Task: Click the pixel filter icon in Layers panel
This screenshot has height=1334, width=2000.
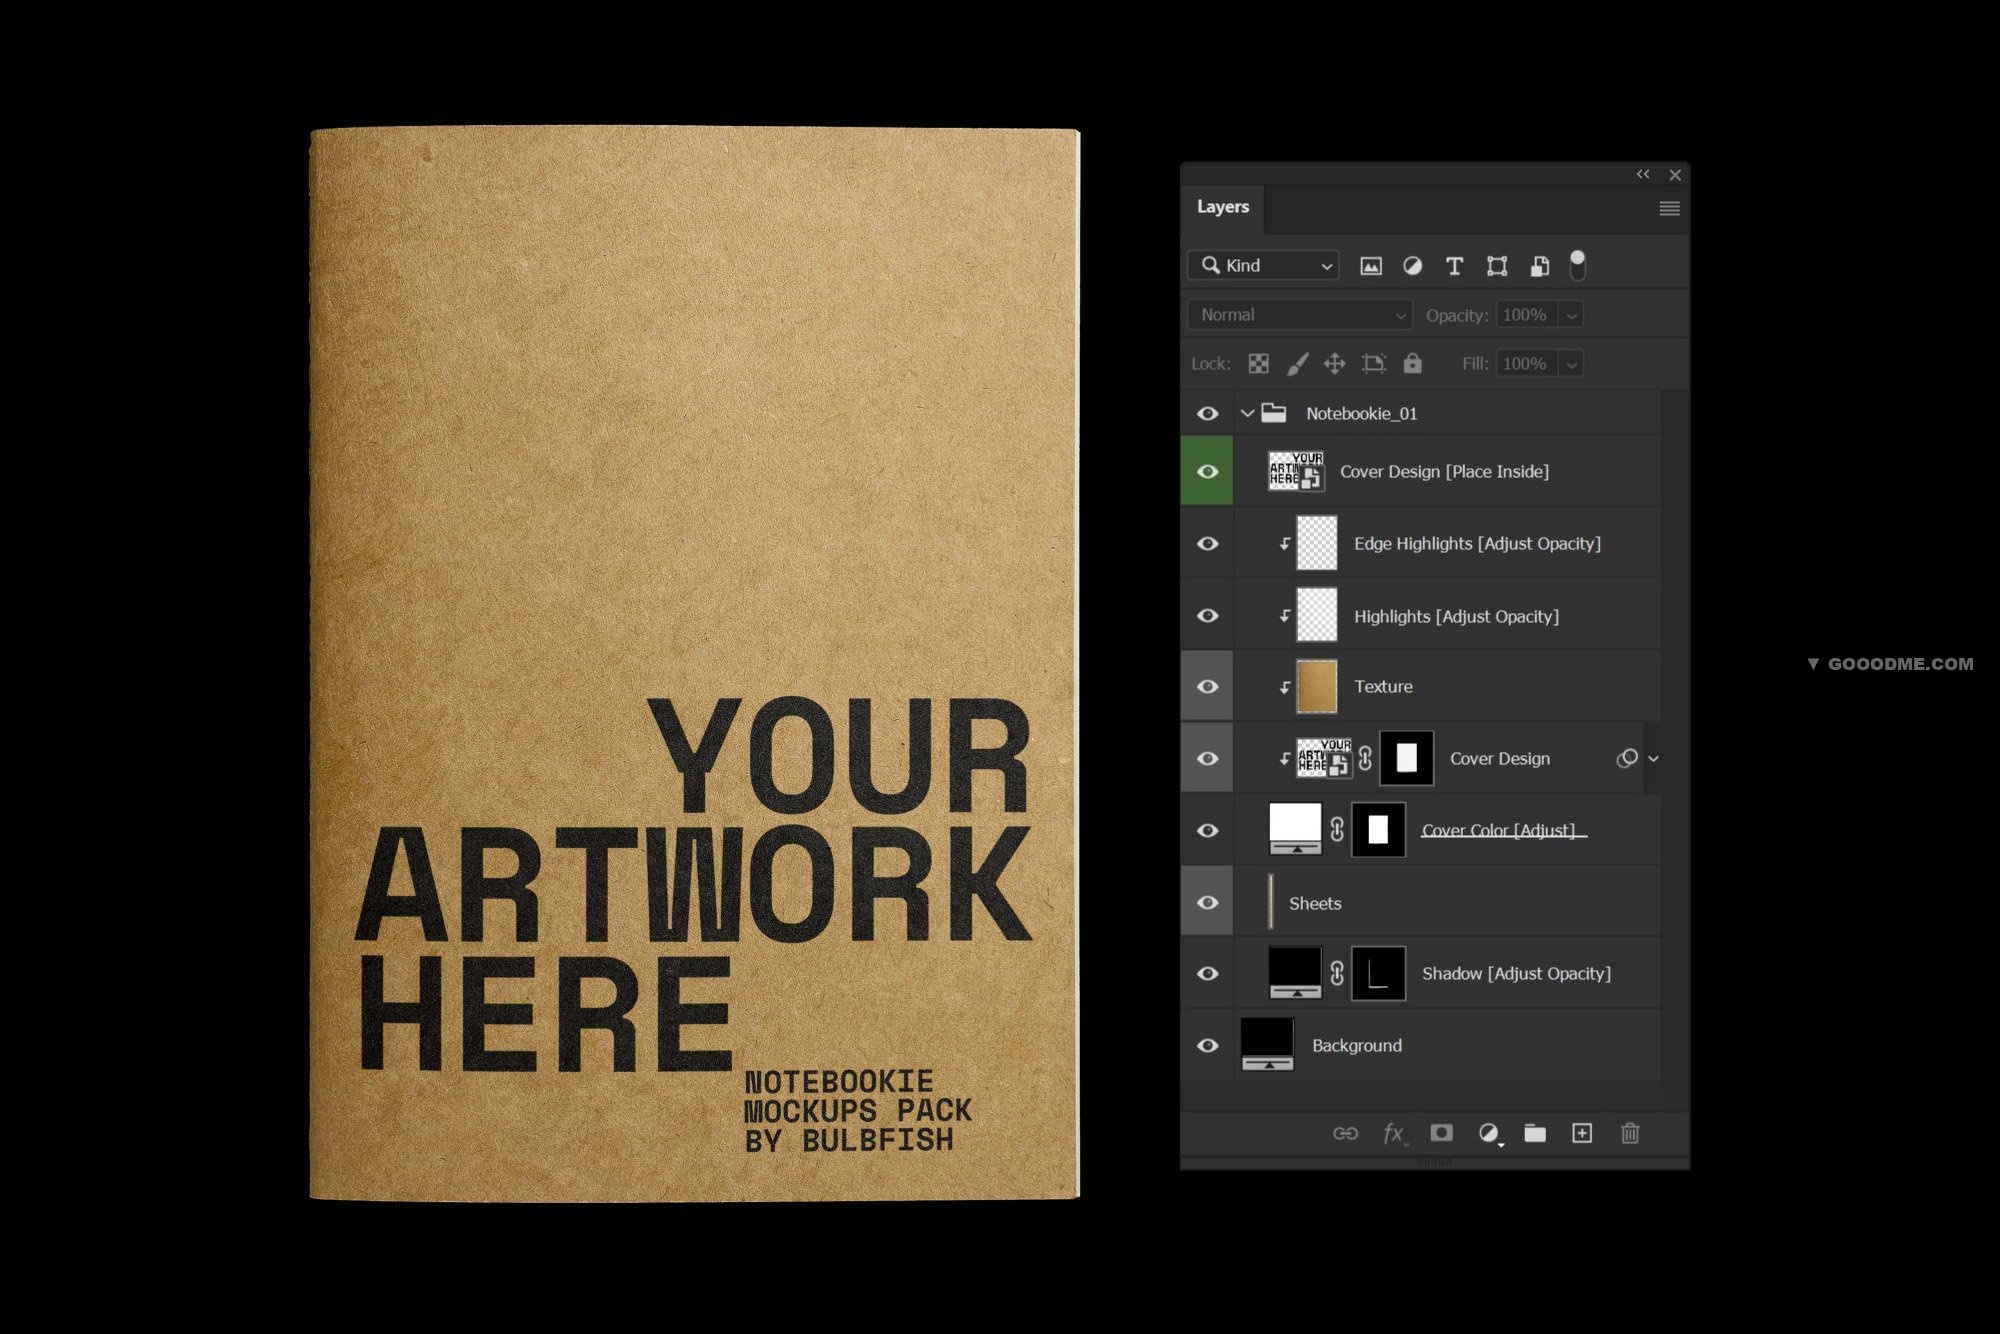Action: [x=1371, y=264]
